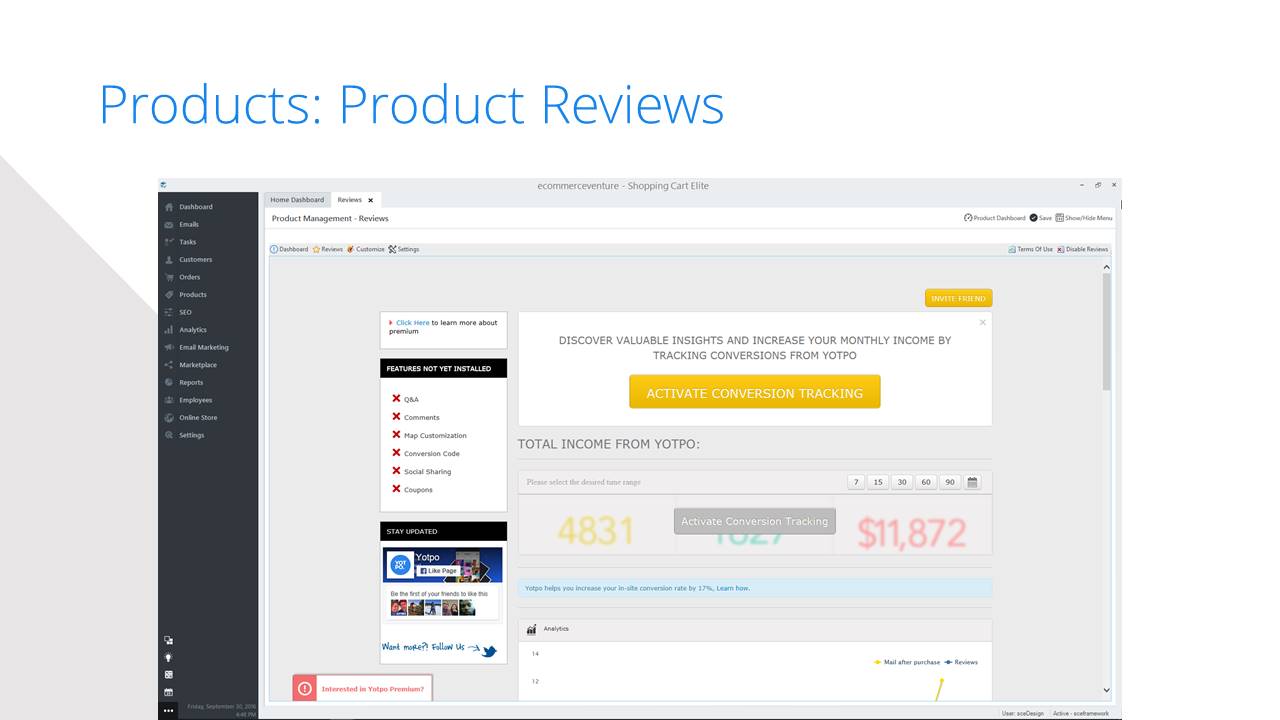Open the SEO section
The image size is (1280, 720).
(185, 312)
